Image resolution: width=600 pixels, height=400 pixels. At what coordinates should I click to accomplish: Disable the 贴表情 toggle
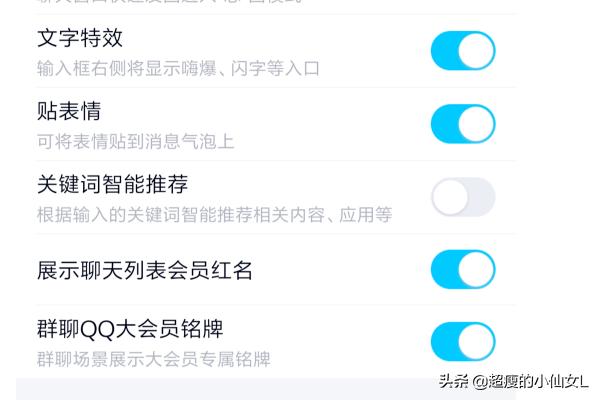[x=463, y=124]
